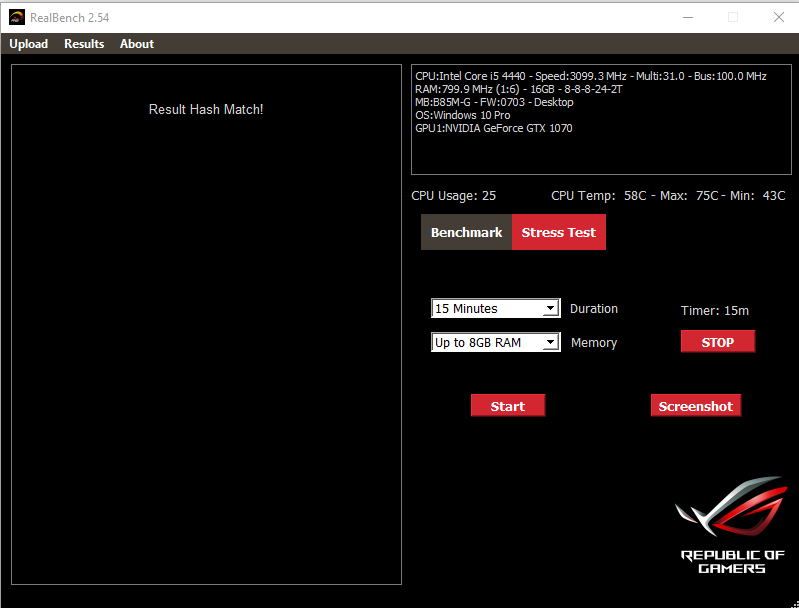Click the RealBench app icon in title bar

point(17,16)
